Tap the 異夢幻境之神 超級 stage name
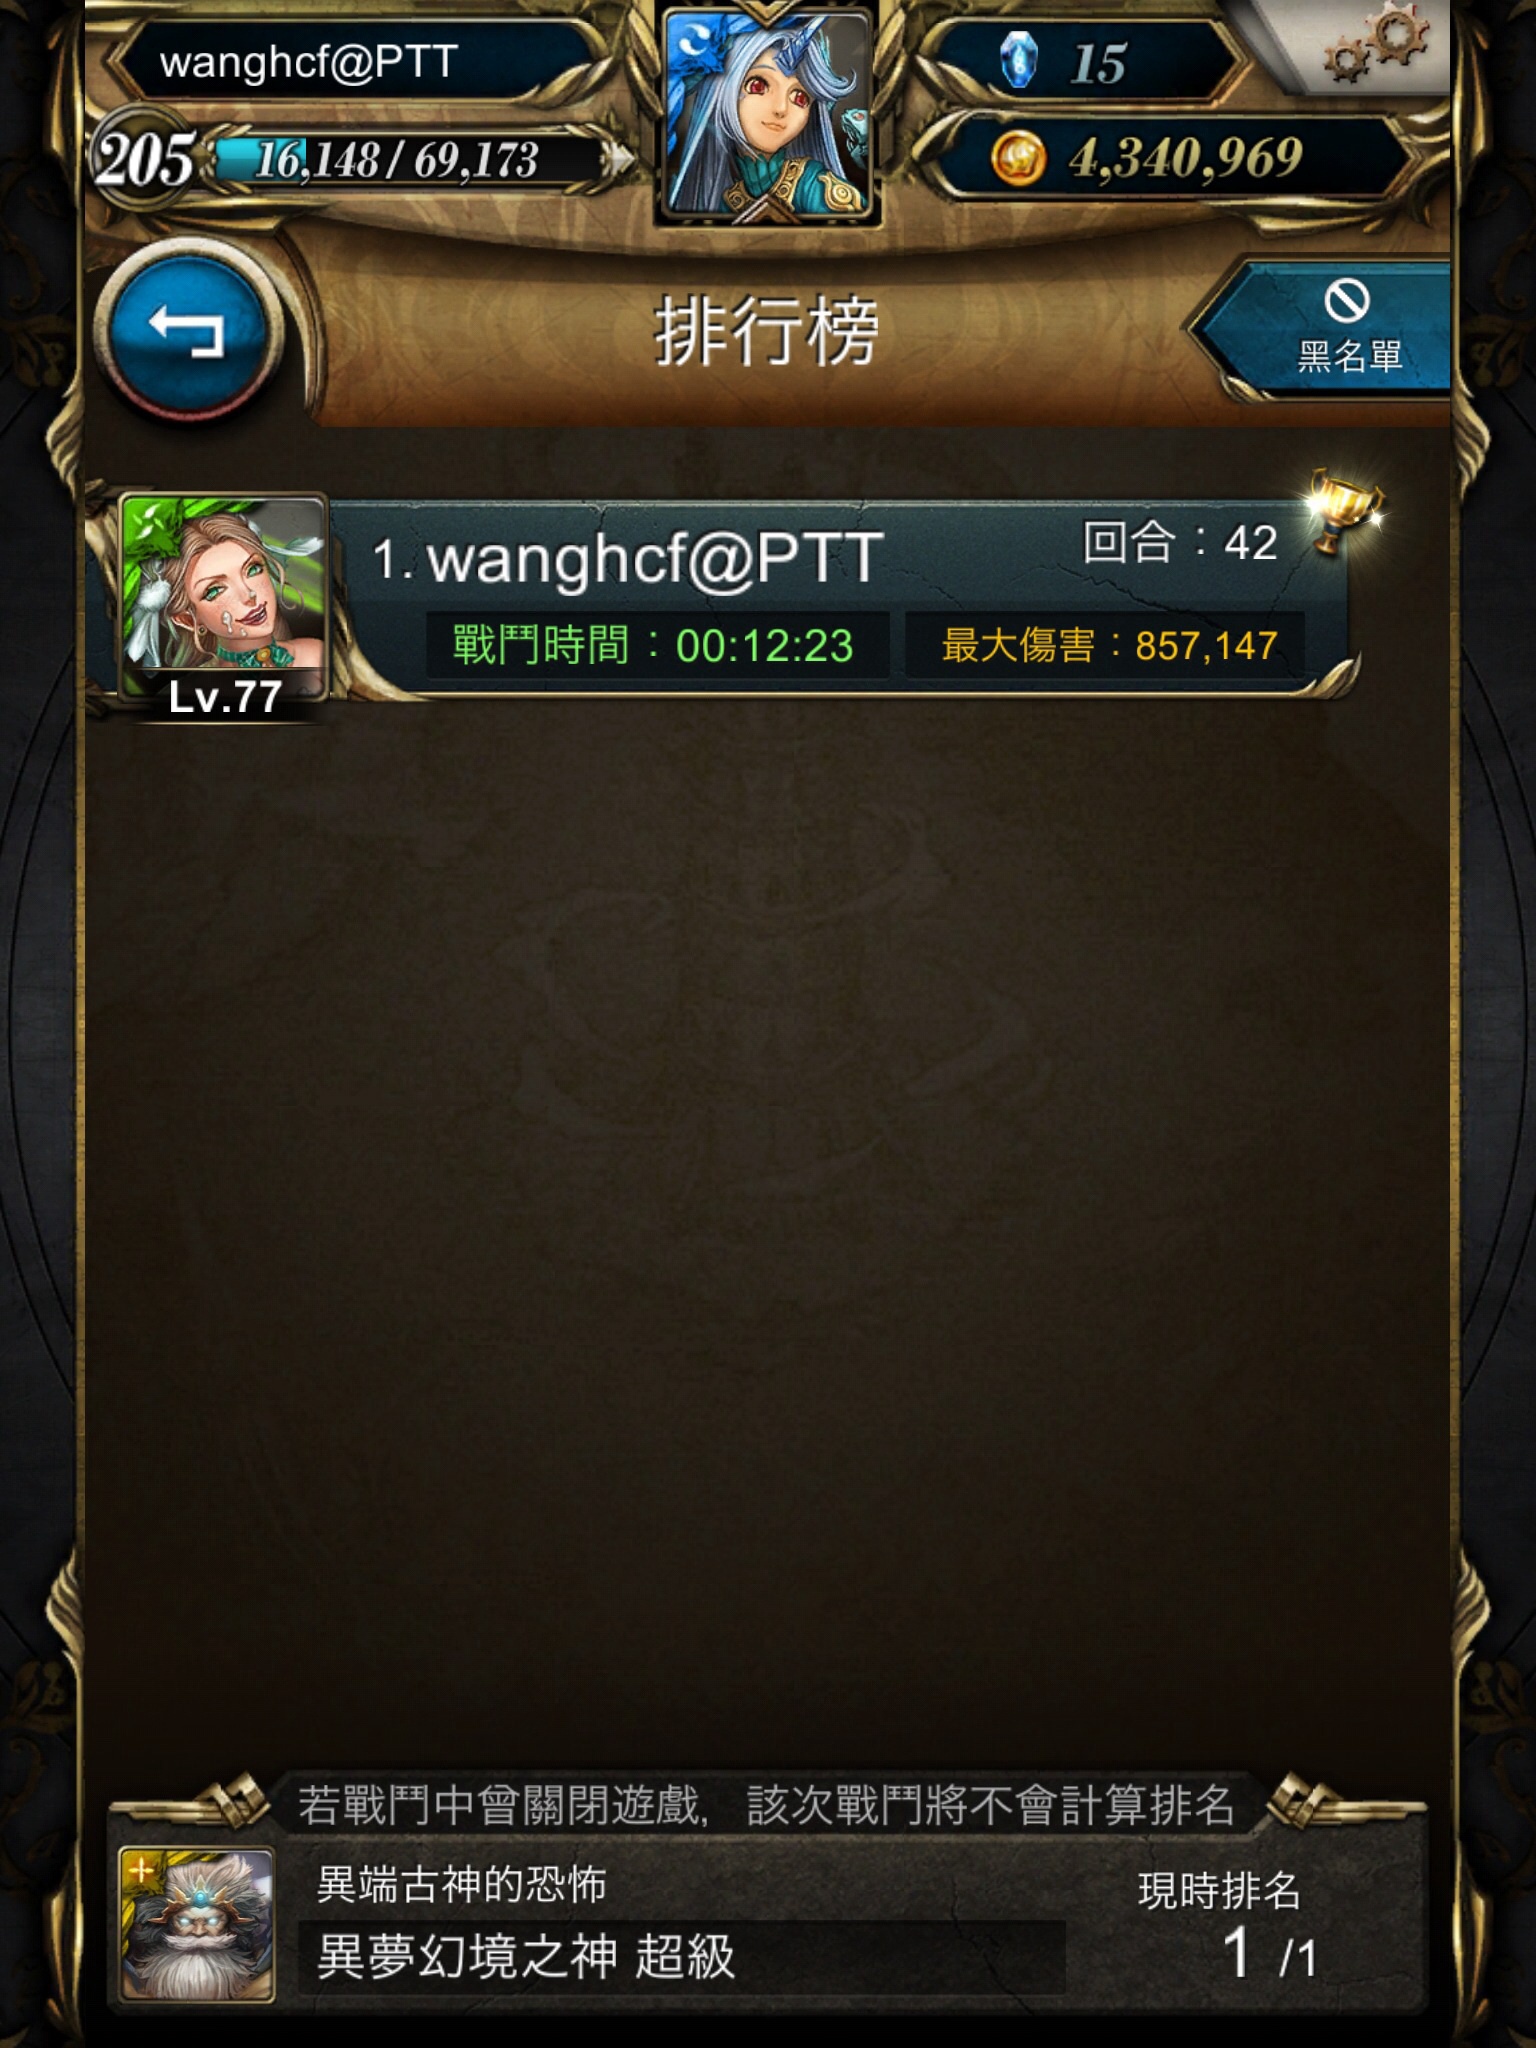 525,1956
